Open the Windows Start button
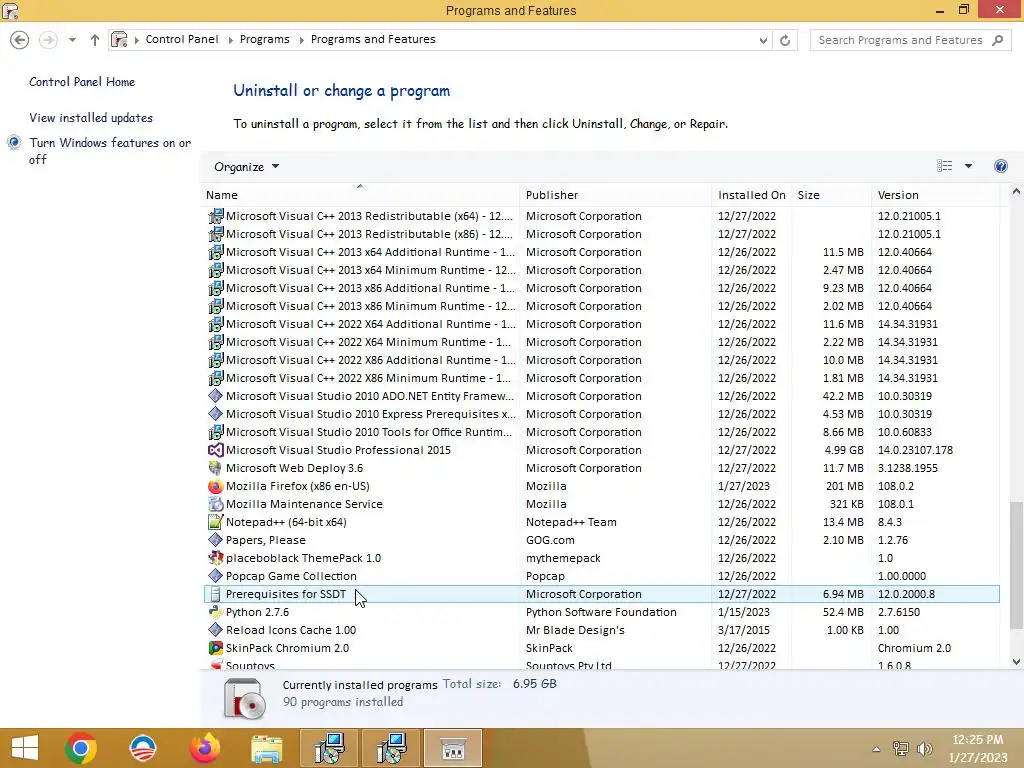This screenshot has width=1024, height=768. [25, 748]
